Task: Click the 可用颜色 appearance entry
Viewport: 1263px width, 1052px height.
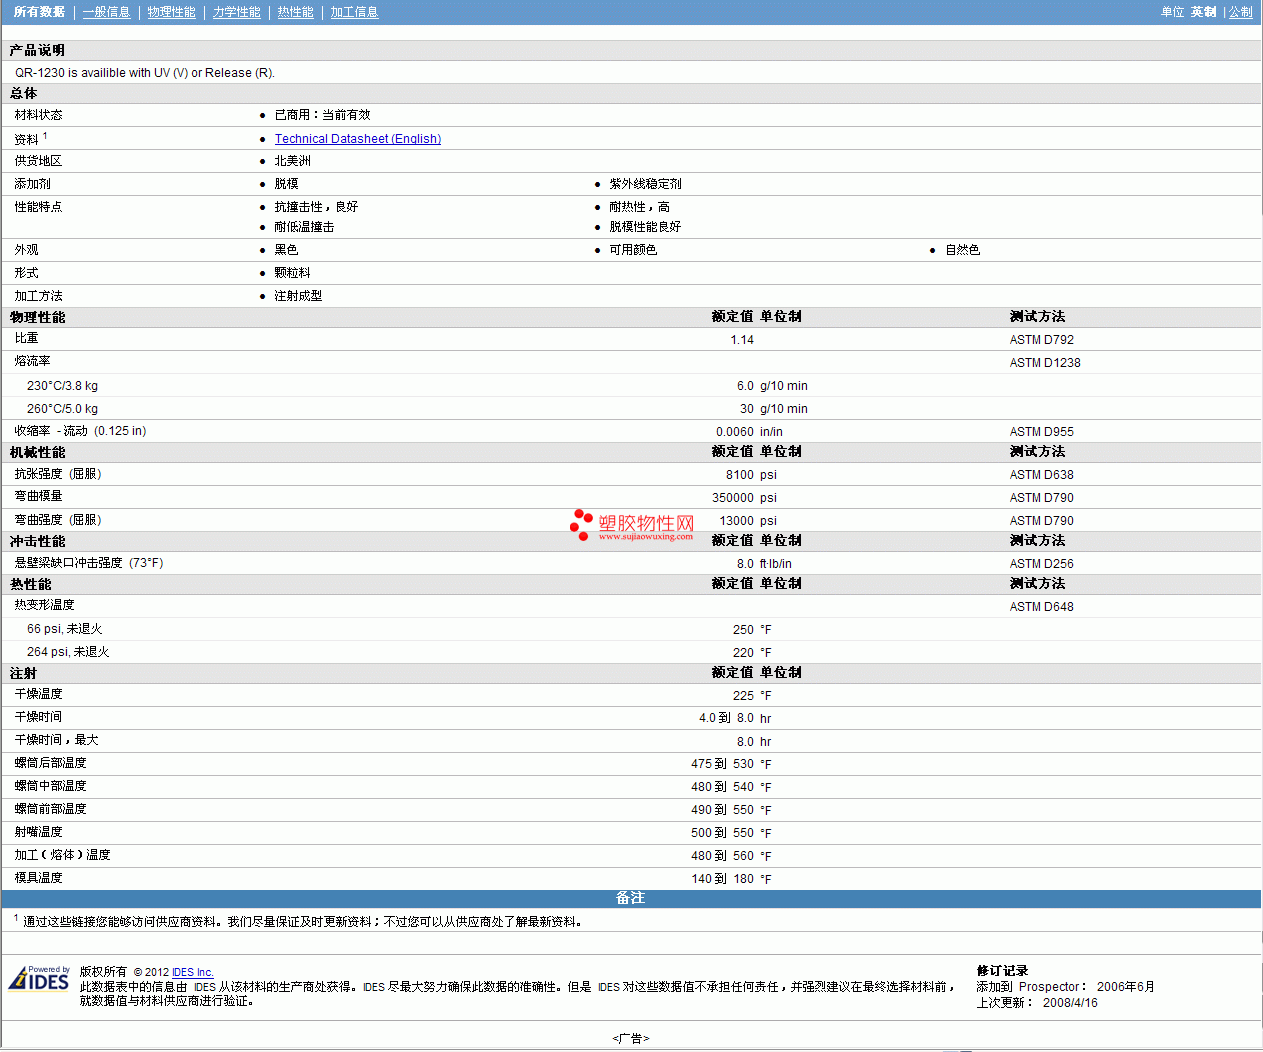Action: (x=633, y=250)
